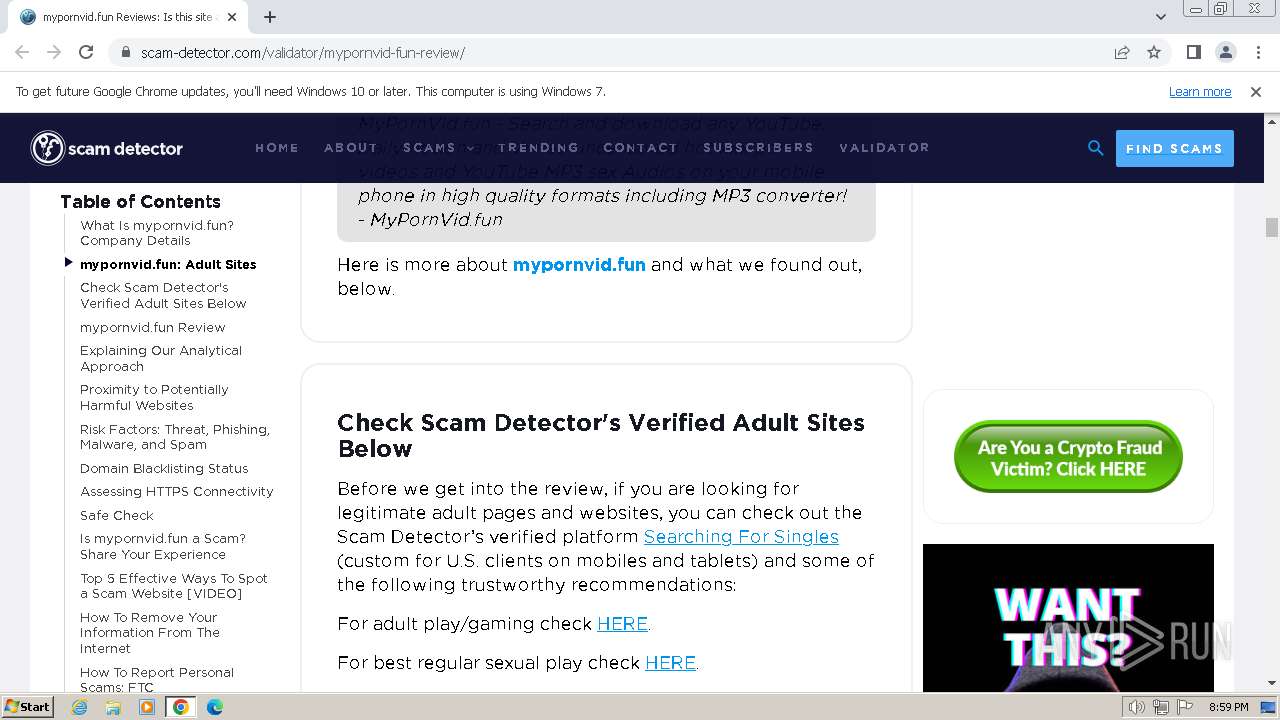Jump to How To Remove Your Information
Viewport: 1280px width, 720px height.
point(150,633)
